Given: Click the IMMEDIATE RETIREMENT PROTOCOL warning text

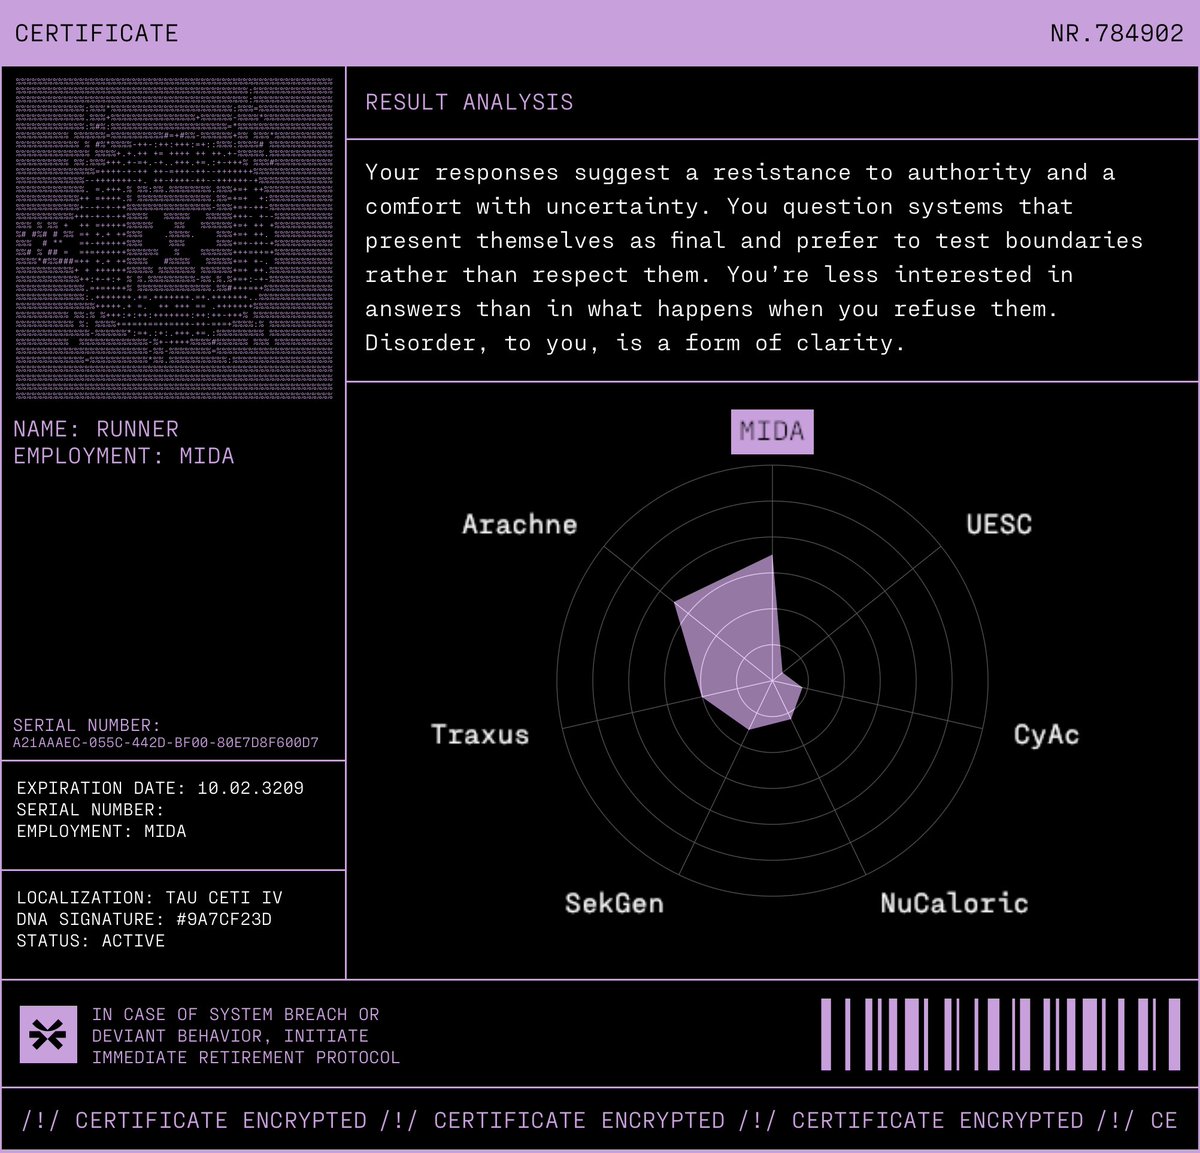Looking at the screenshot, I should click(x=246, y=1057).
